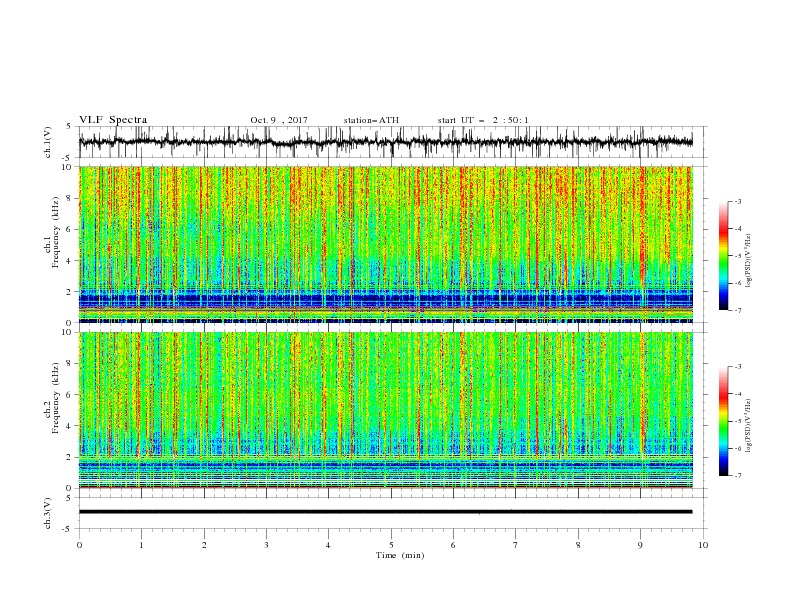Click the "station=ATH" header label
The image size is (792, 612).
(x=371, y=120)
